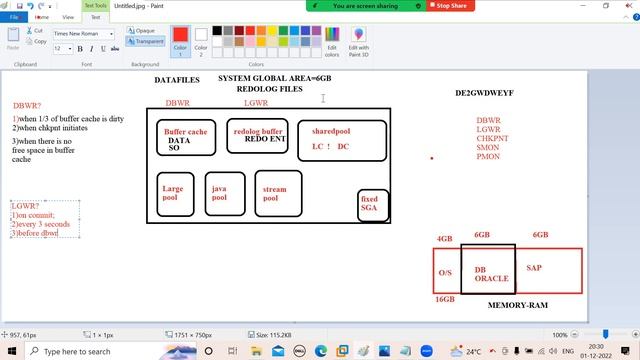The height and width of the screenshot is (360, 640).
Task: Click Paint app icon on taskbar
Action: click(363, 351)
